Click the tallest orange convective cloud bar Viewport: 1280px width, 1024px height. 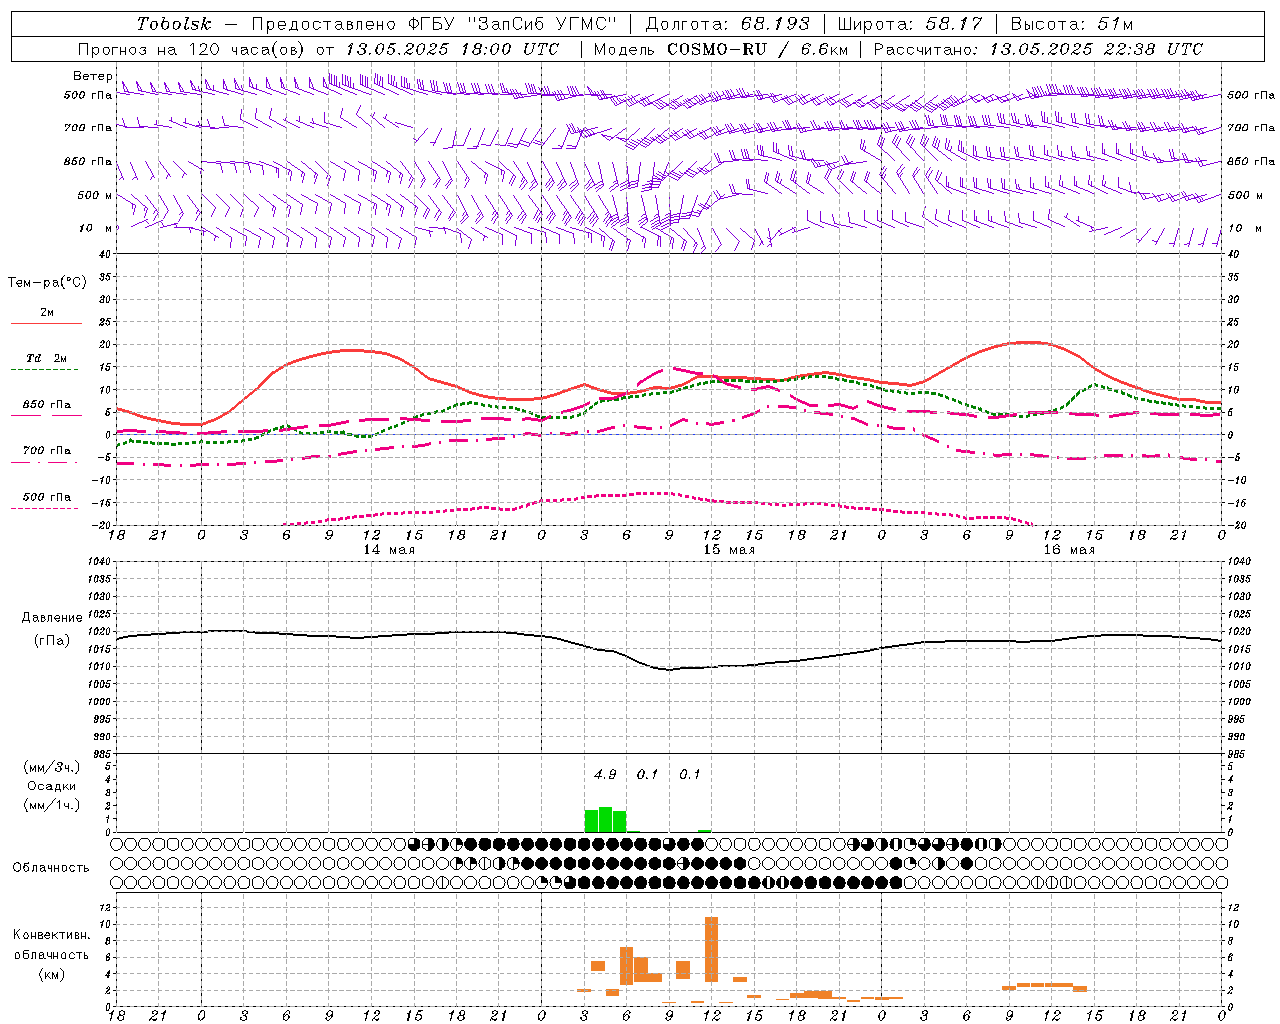(711, 949)
